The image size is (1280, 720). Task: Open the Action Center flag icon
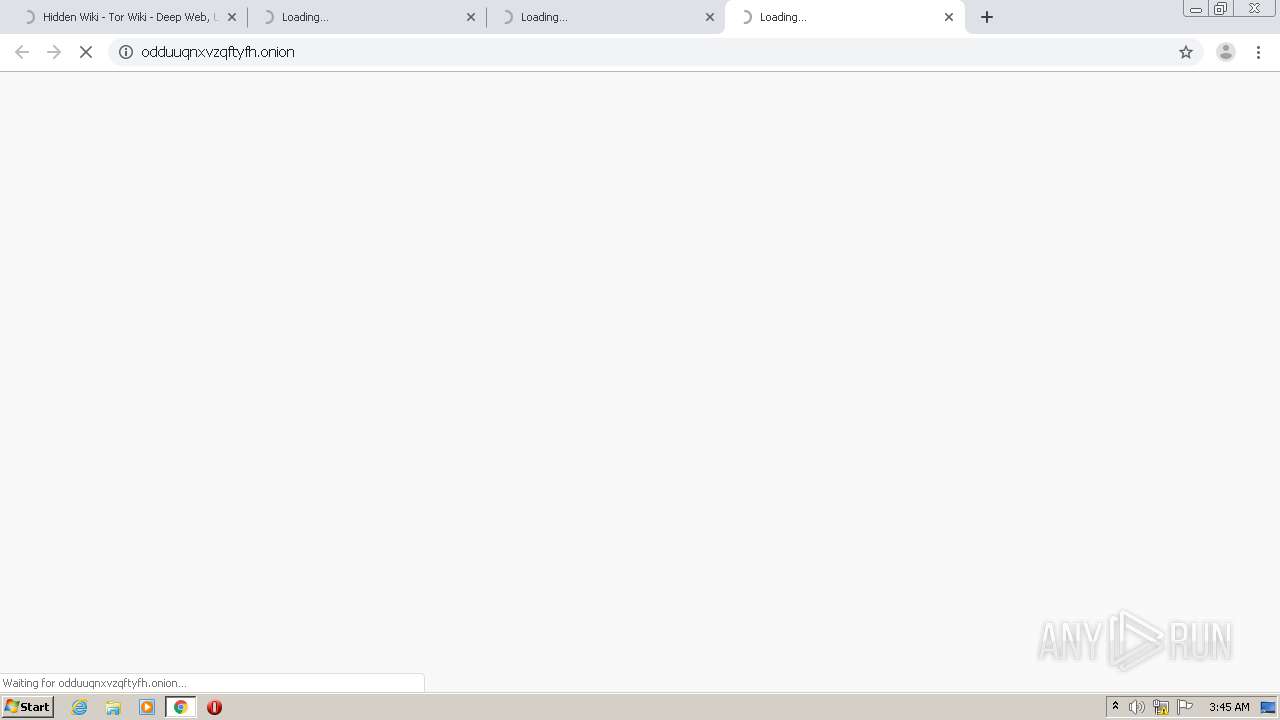(x=1185, y=707)
